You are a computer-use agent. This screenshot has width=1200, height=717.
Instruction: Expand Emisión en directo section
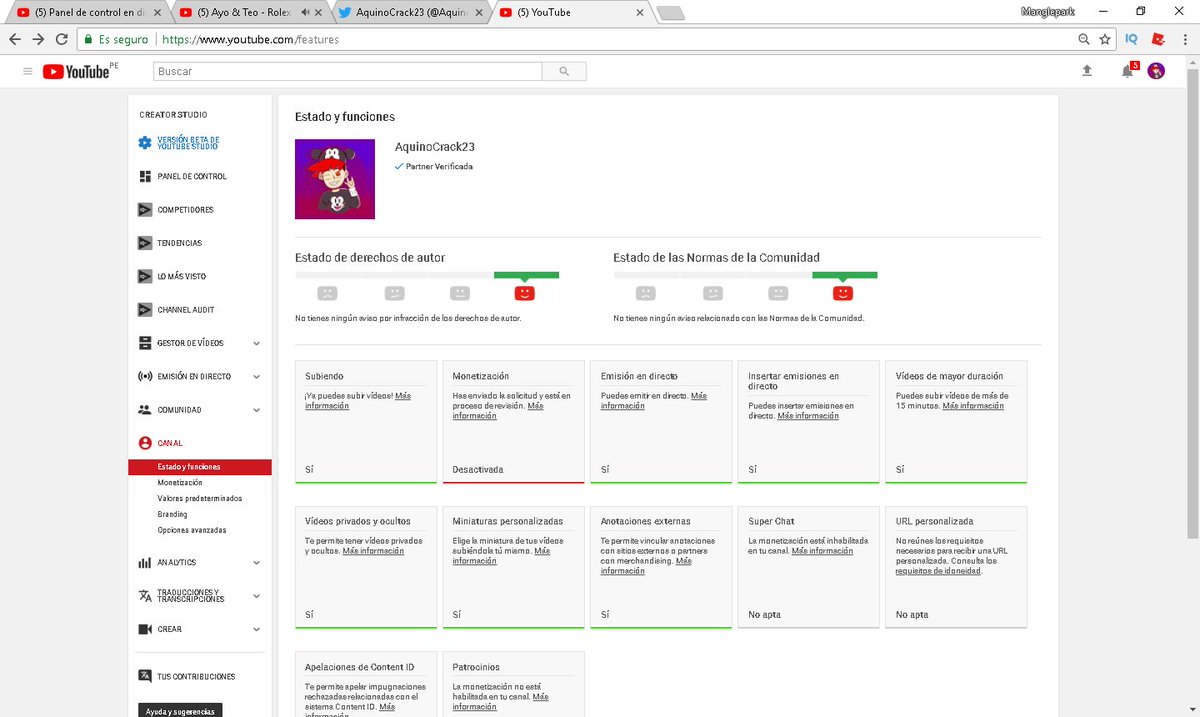pyautogui.click(x=257, y=377)
